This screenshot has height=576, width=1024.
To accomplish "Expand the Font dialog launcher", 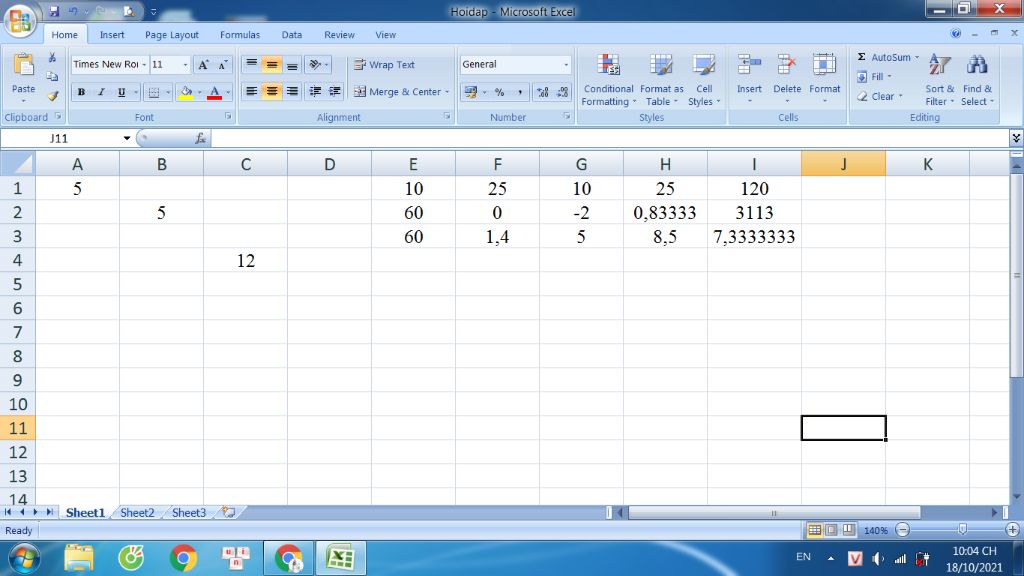I will coord(228,116).
